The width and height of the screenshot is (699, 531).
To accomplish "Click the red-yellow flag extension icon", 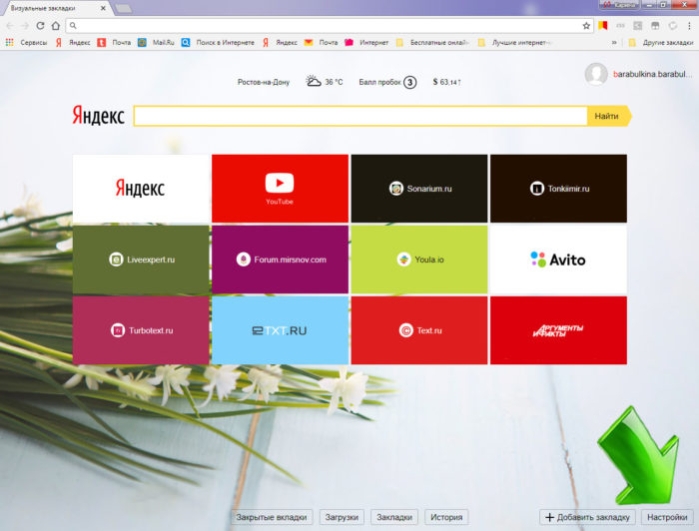I will tap(603, 25).
